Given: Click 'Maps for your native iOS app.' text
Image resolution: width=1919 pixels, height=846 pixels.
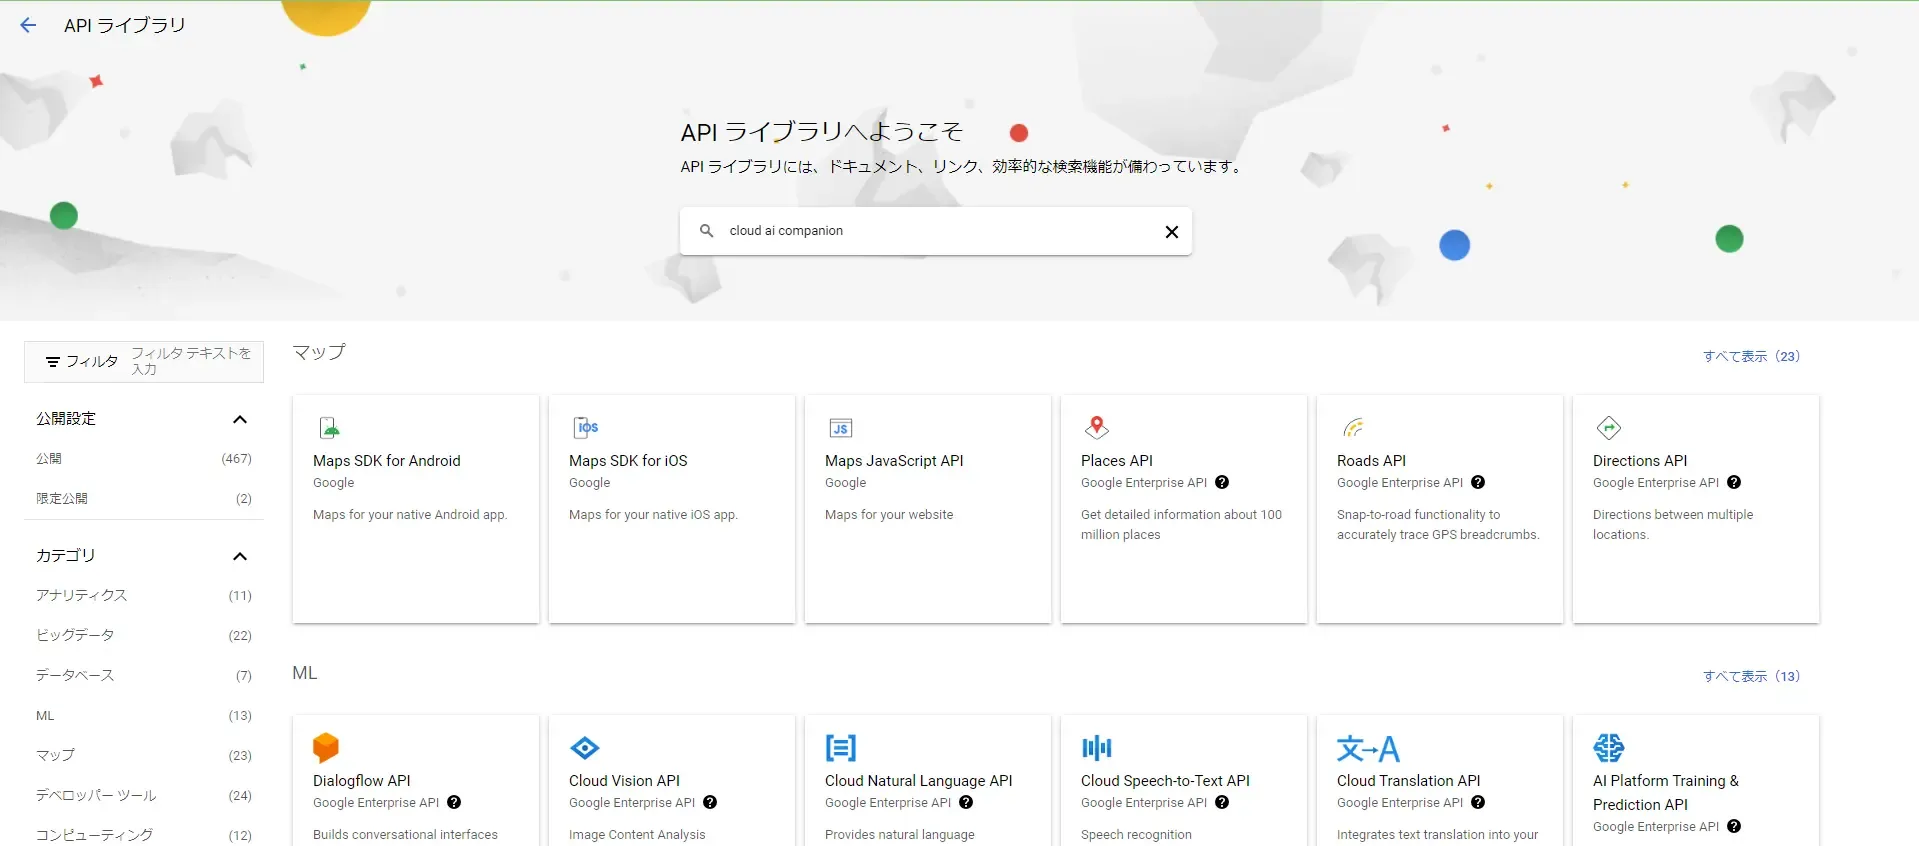Looking at the screenshot, I should (x=653, y=515).
